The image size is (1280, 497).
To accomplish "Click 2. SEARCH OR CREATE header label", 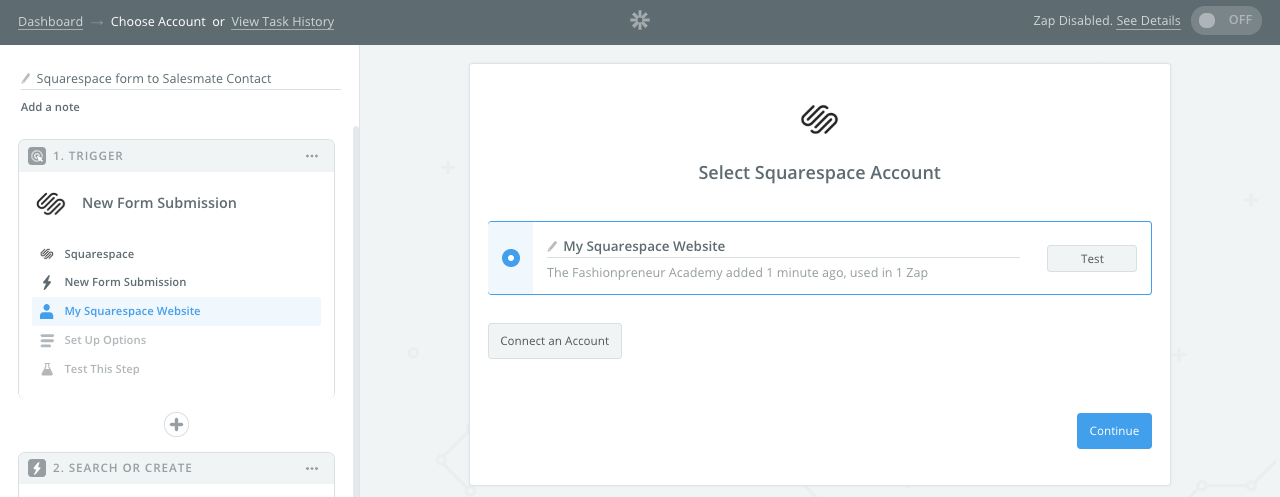I will coord(122,468).
